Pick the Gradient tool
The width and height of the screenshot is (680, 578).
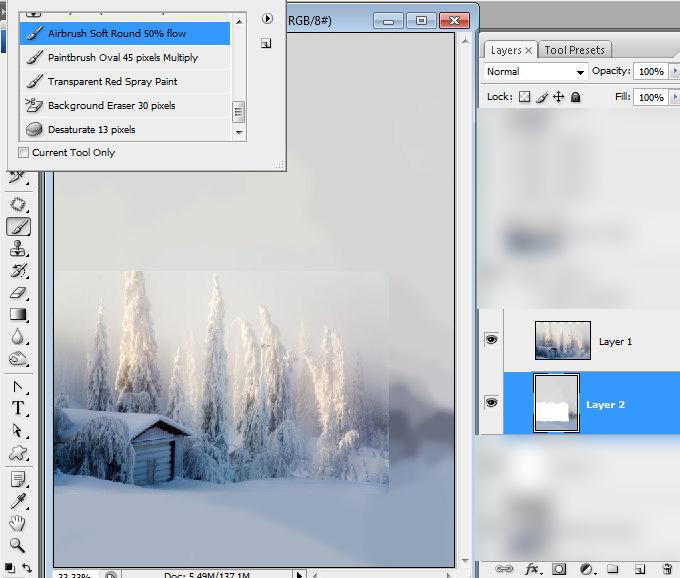[18, 315]
